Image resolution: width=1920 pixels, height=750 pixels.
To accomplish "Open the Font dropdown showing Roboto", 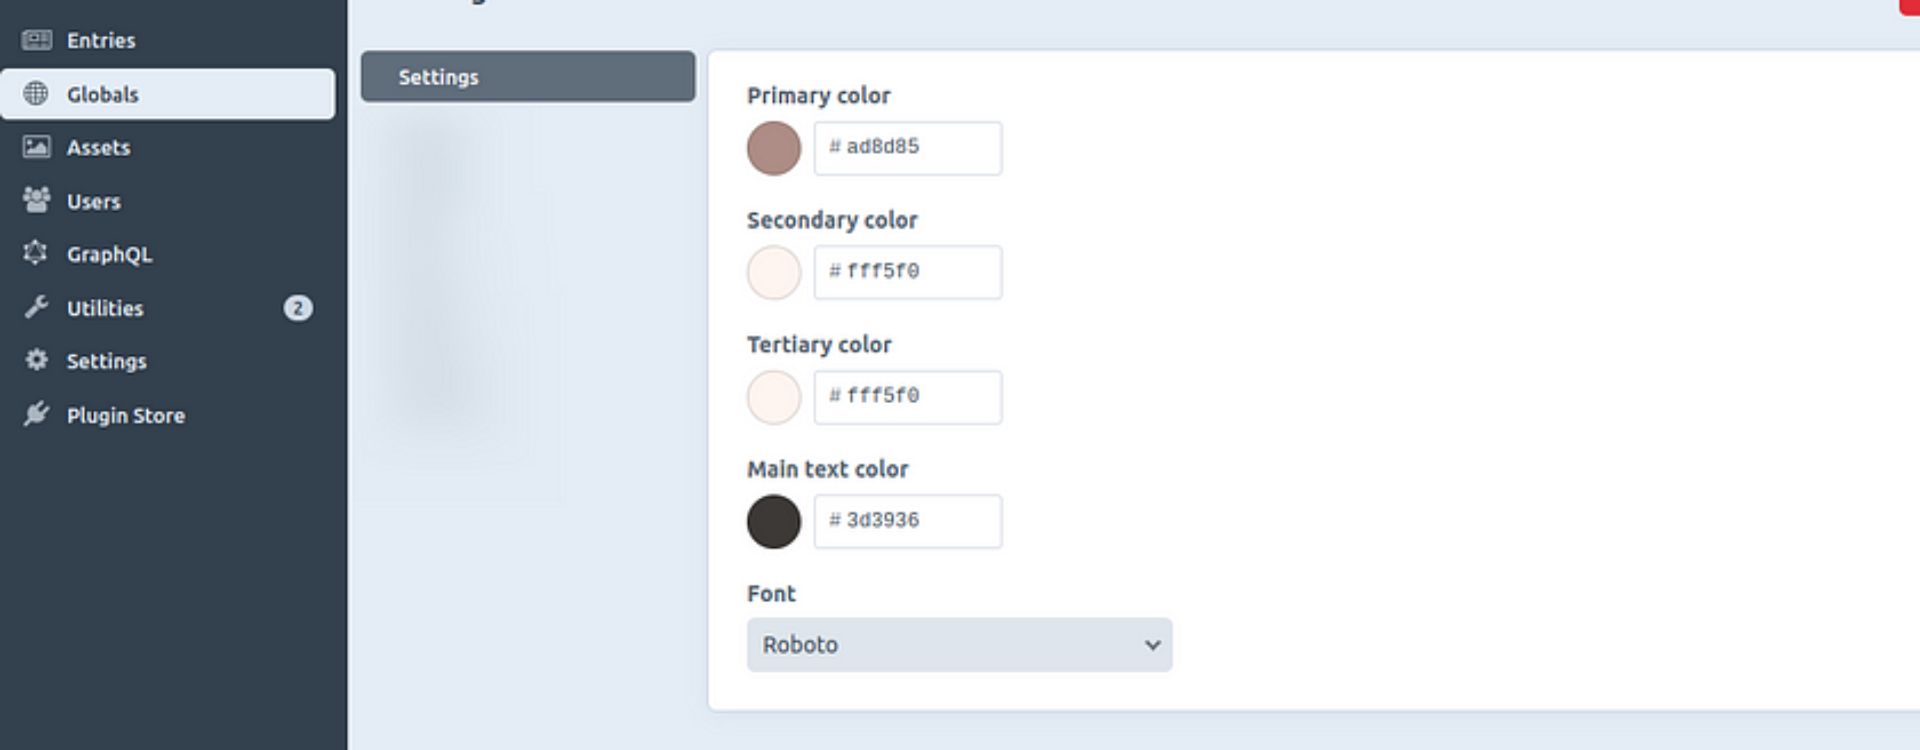I will coord(959,645).
